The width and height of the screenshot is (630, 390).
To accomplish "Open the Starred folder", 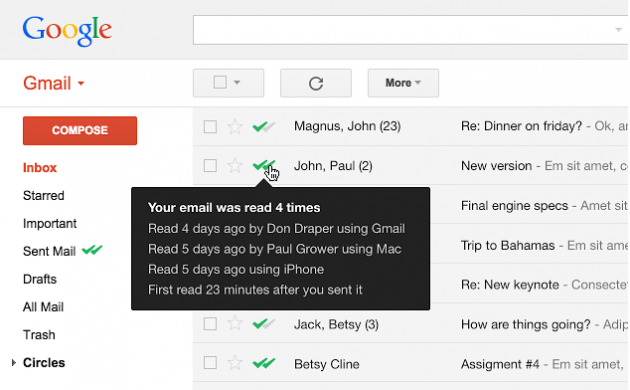I will pos(43,196).
